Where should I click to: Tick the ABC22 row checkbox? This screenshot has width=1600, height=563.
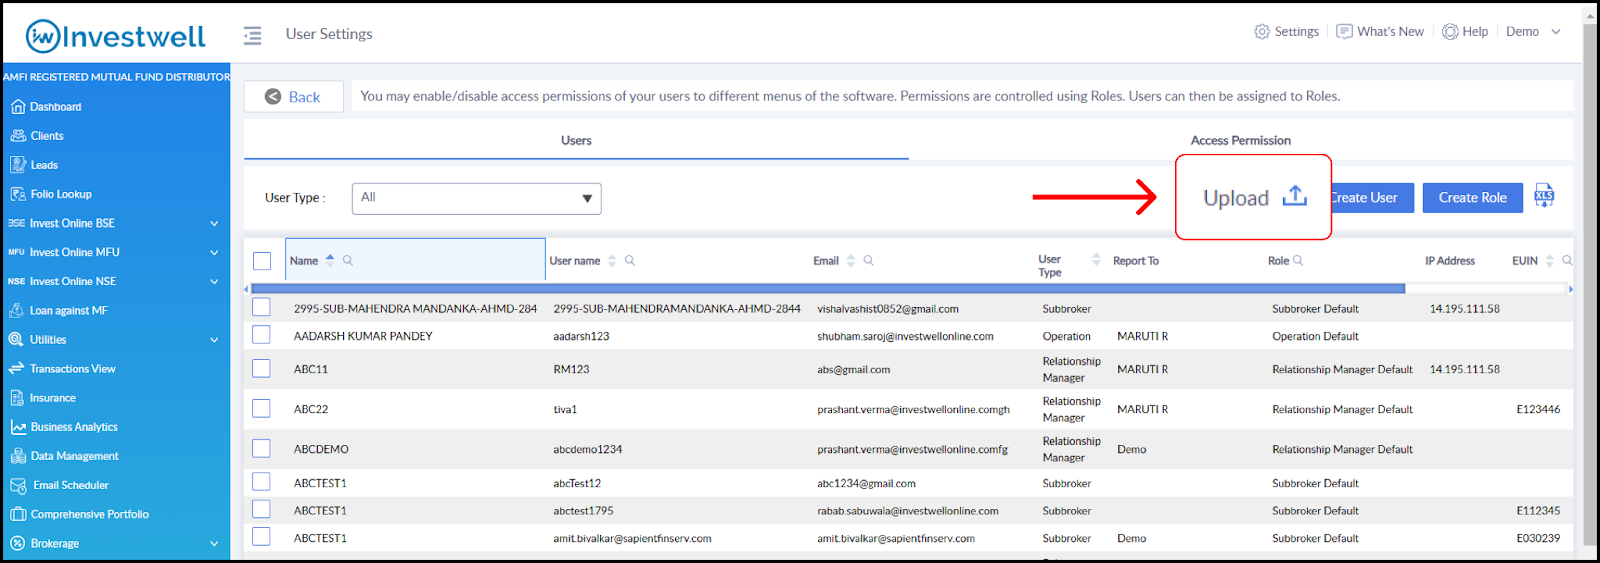(261, 408)
